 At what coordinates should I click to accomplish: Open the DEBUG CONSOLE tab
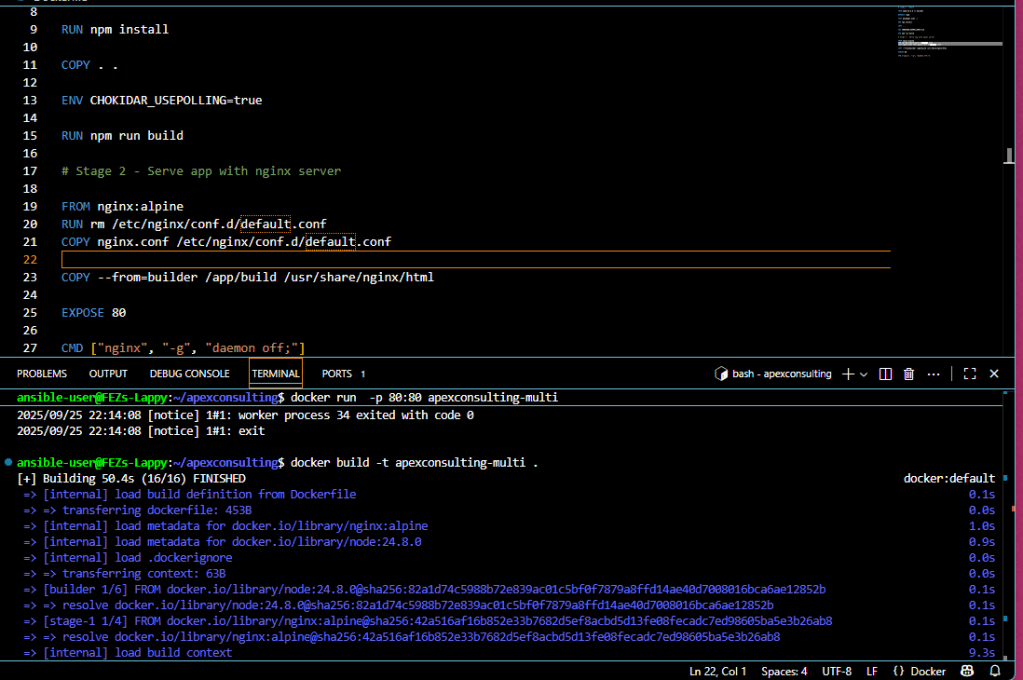189,374
